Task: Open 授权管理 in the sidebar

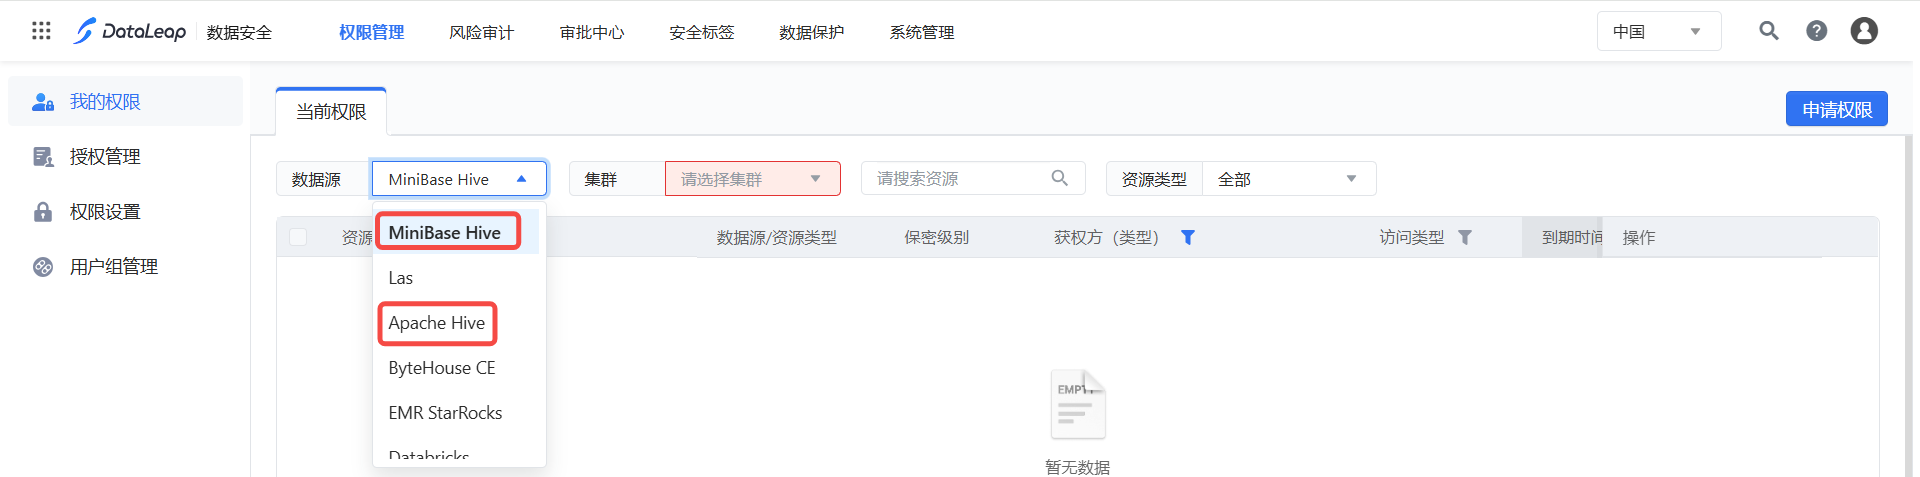Action: point(125,156)
